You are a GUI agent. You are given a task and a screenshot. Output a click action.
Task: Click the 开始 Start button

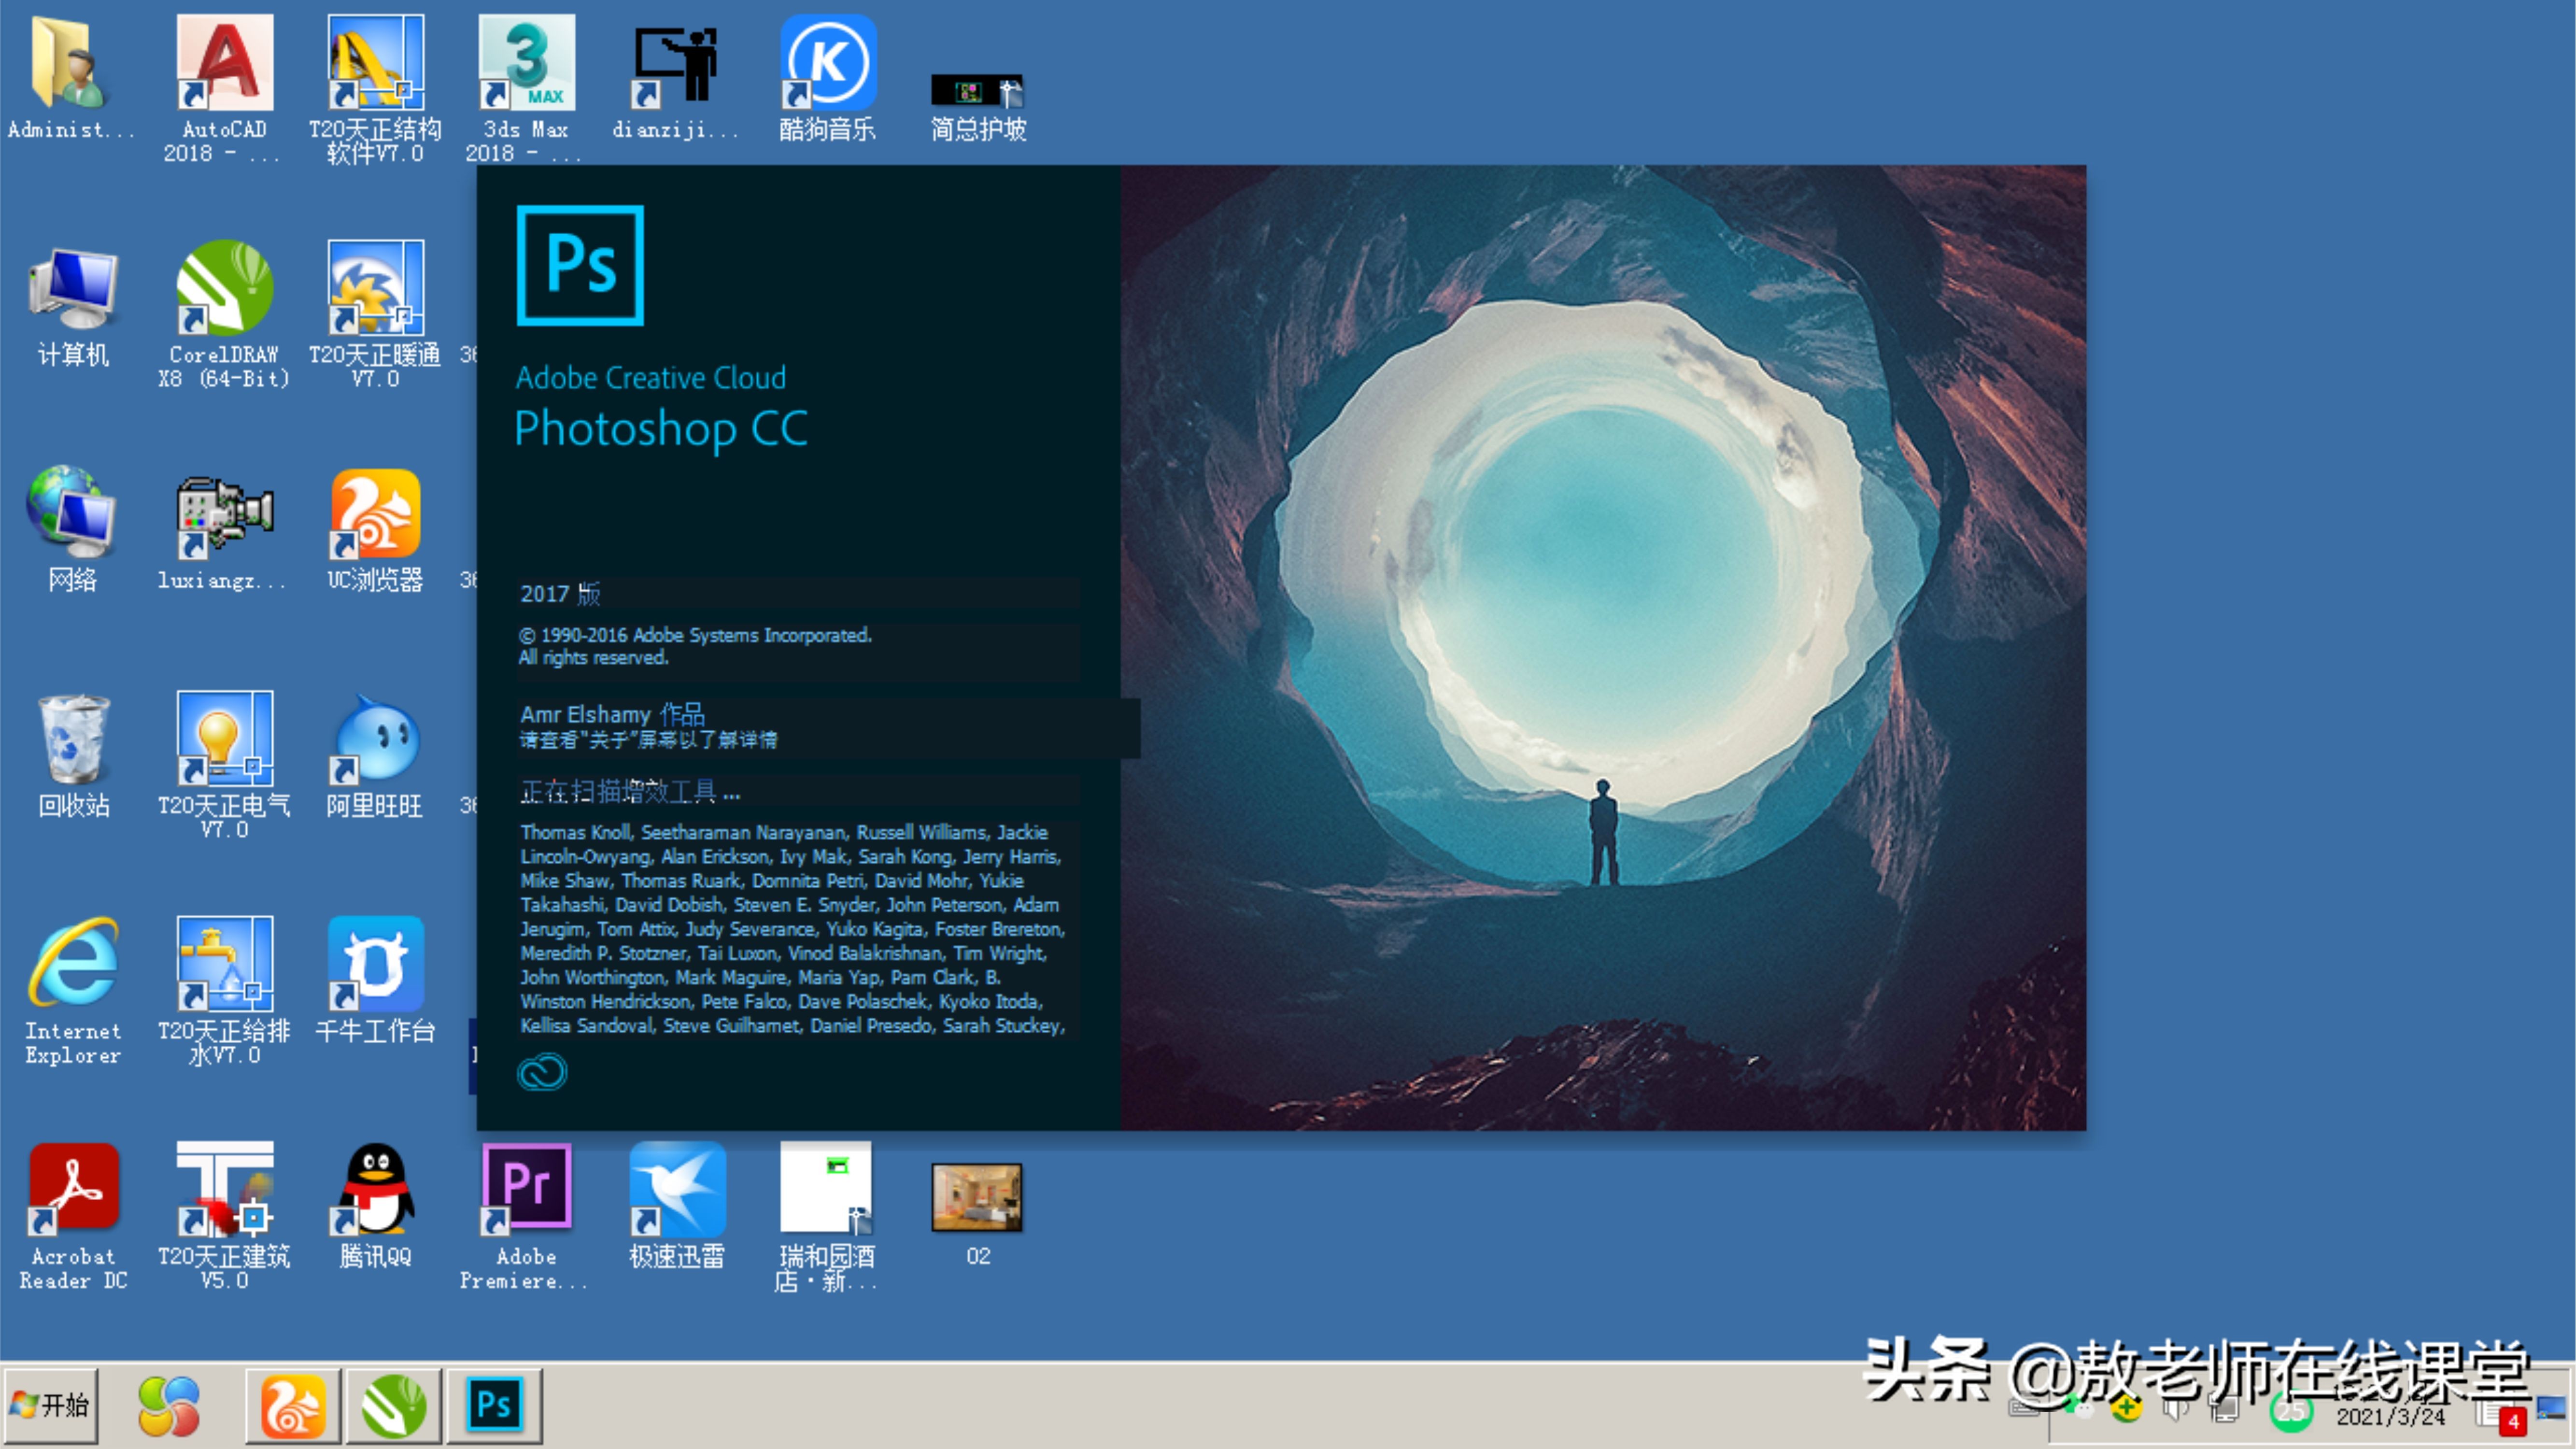click(51, 1405)
